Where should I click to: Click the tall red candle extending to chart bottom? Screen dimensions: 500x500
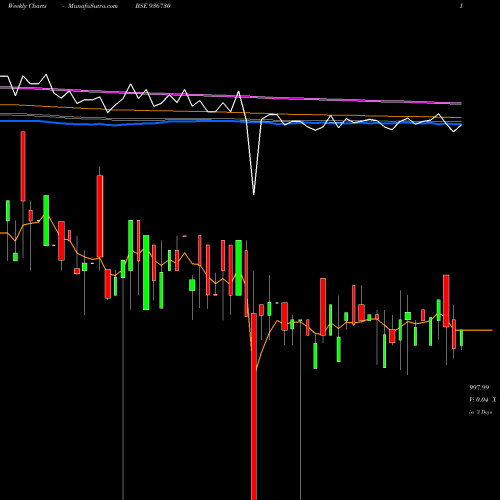254,406
